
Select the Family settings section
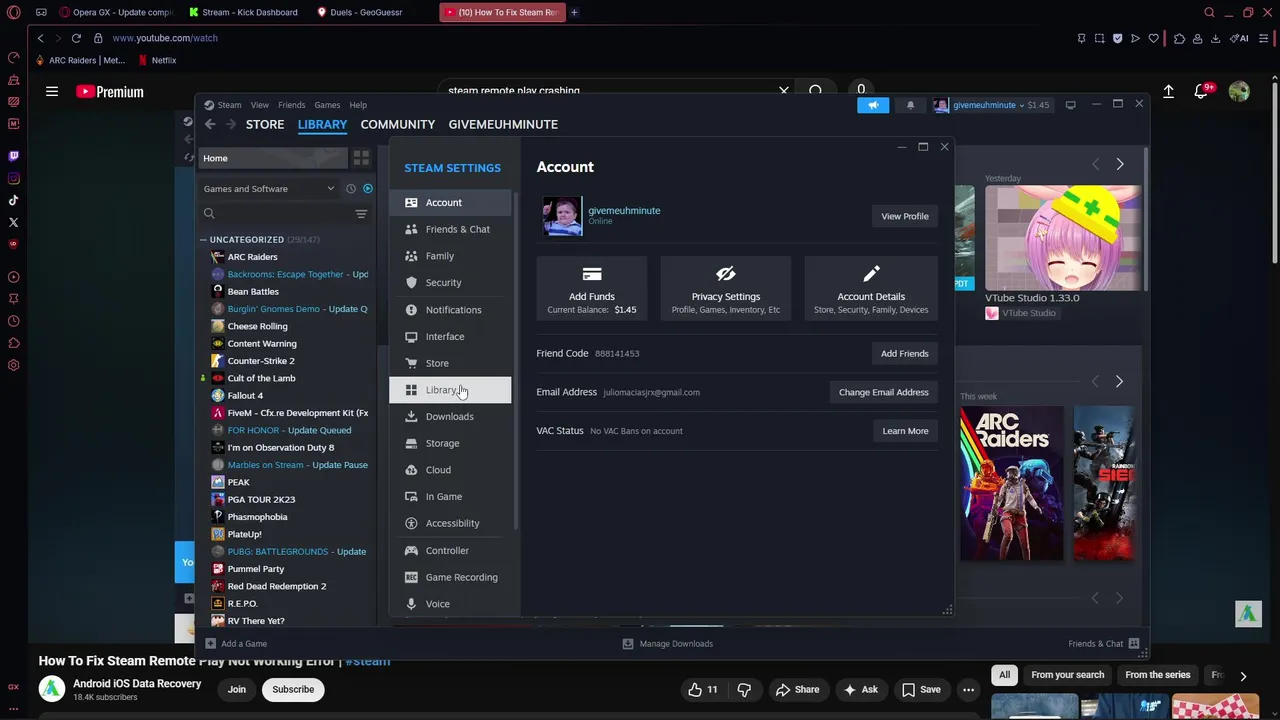tap(450, 256)
